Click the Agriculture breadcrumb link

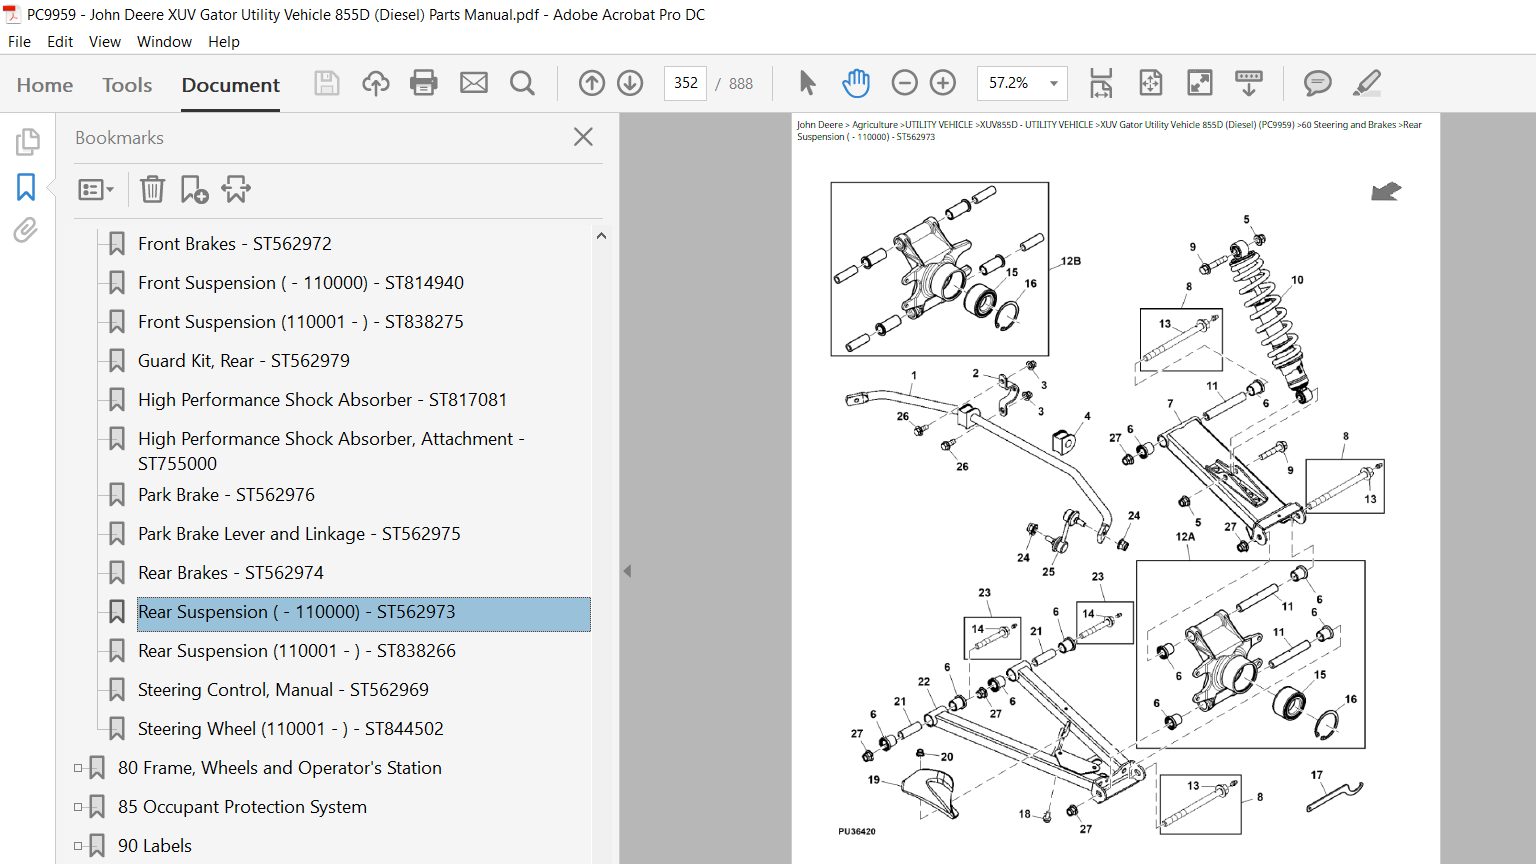click(x=875, y=125)
